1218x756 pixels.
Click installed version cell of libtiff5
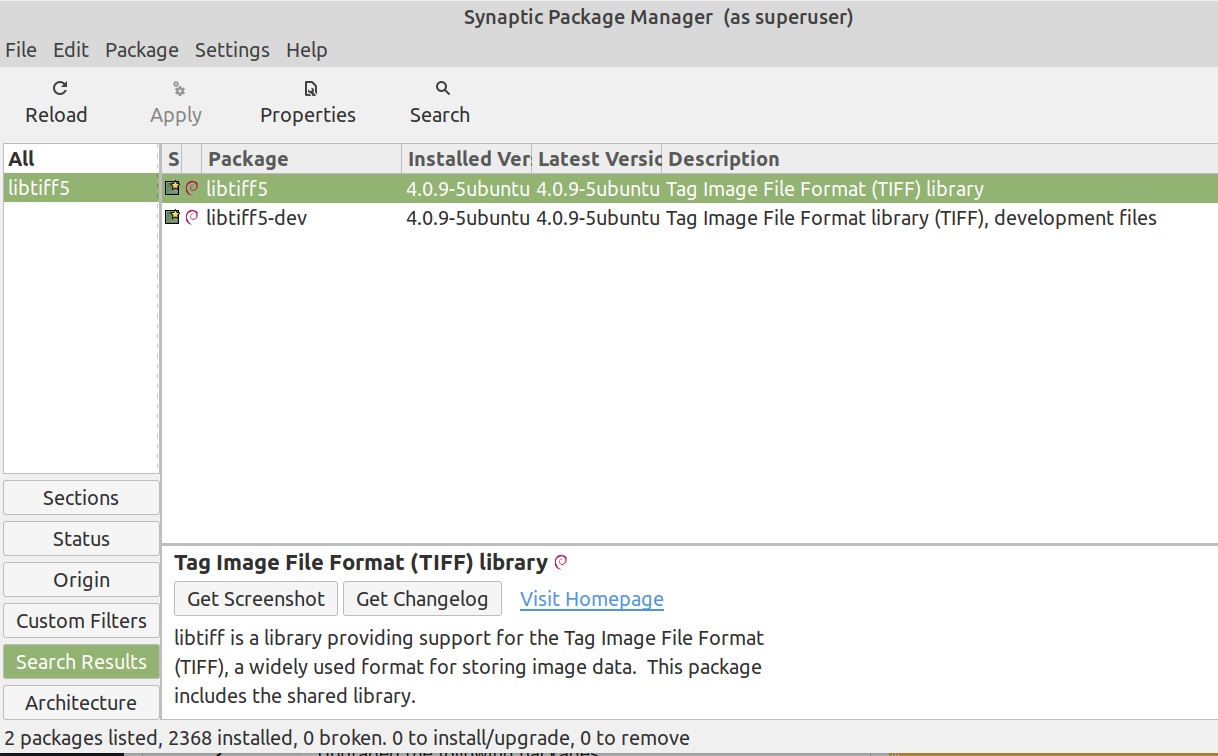pos(468,188)
